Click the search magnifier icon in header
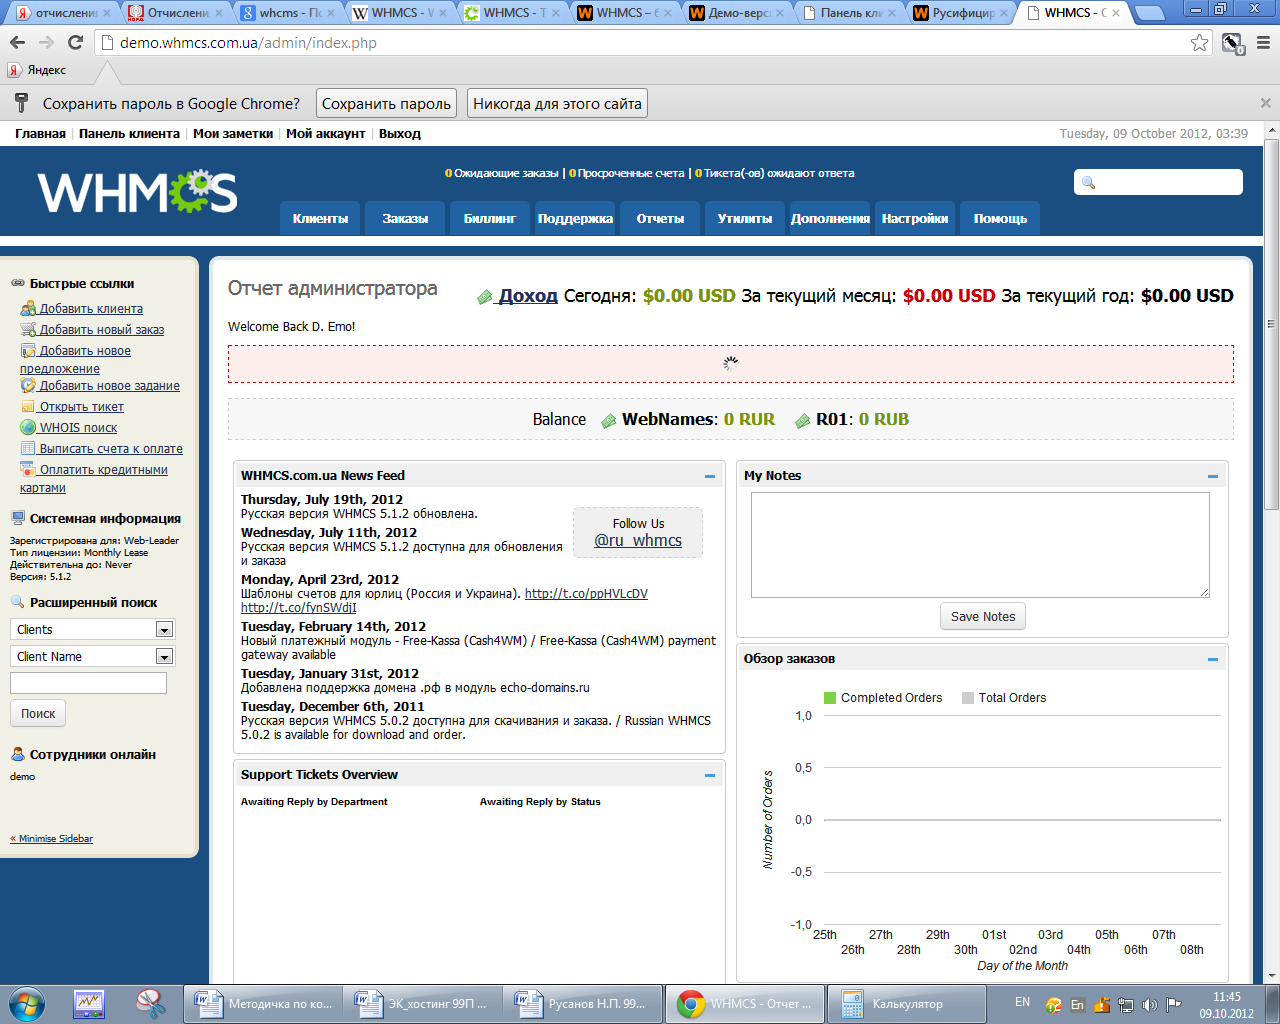 [x=1089, y=183]
